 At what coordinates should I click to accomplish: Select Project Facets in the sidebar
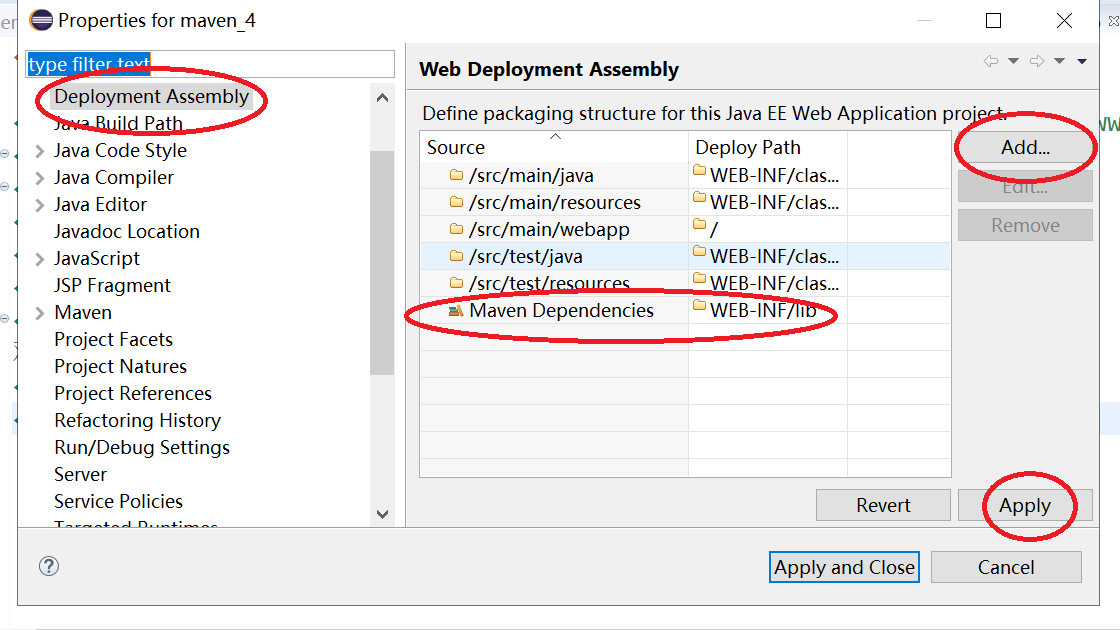click(x=113, y=339)
